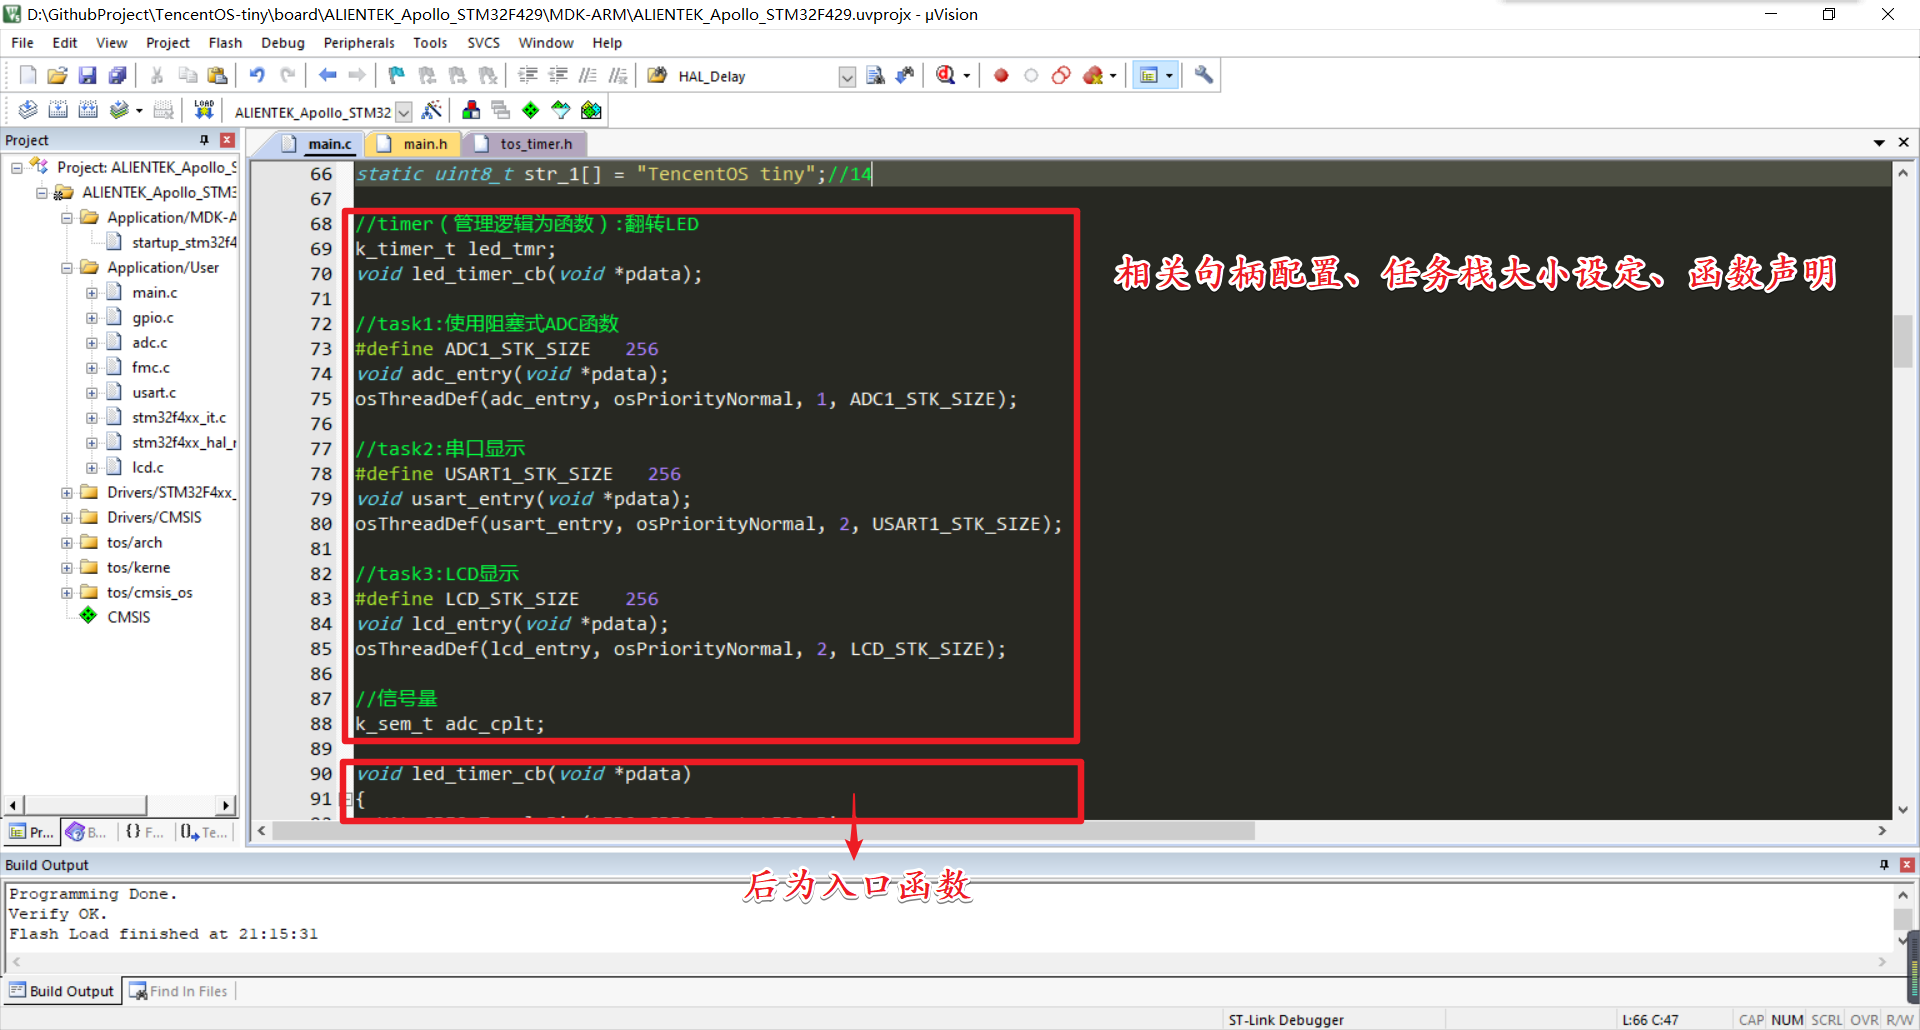
Task: Open the Peripherals menu
Action: tap(359, 43)
